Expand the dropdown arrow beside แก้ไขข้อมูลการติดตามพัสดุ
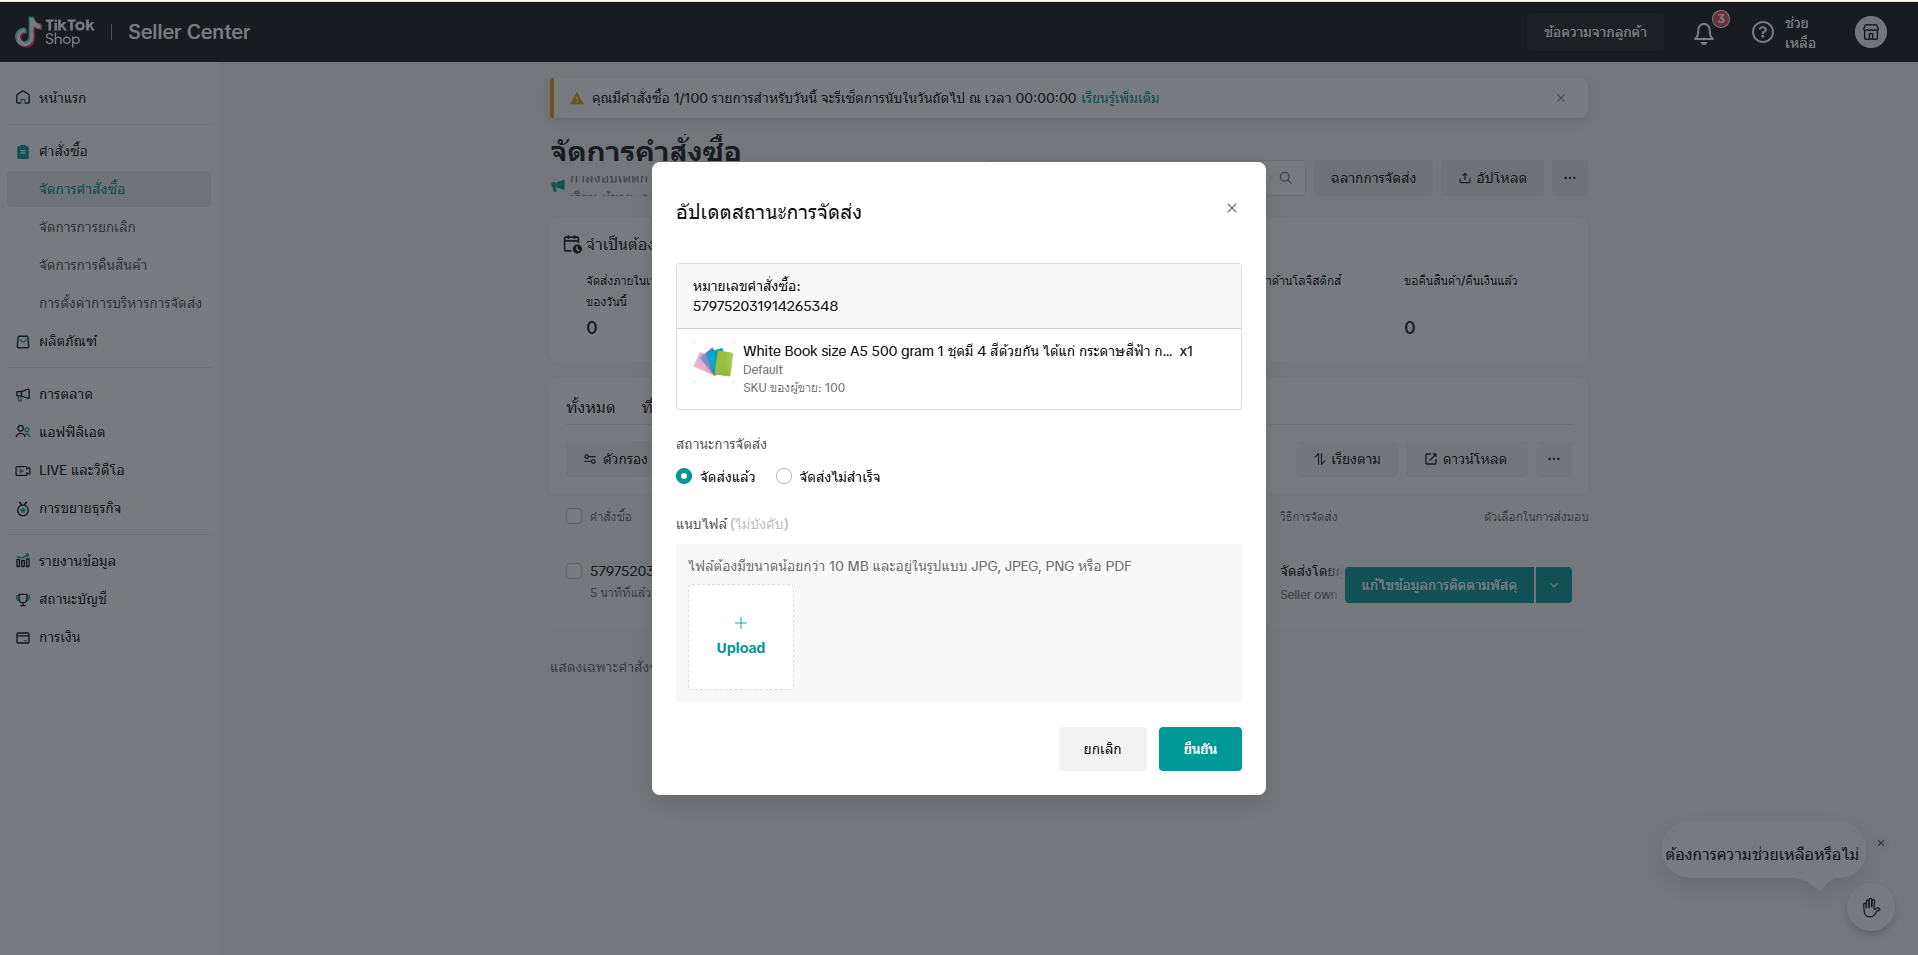This screenshot has height=955, width=1918. tap(1553, 585)
